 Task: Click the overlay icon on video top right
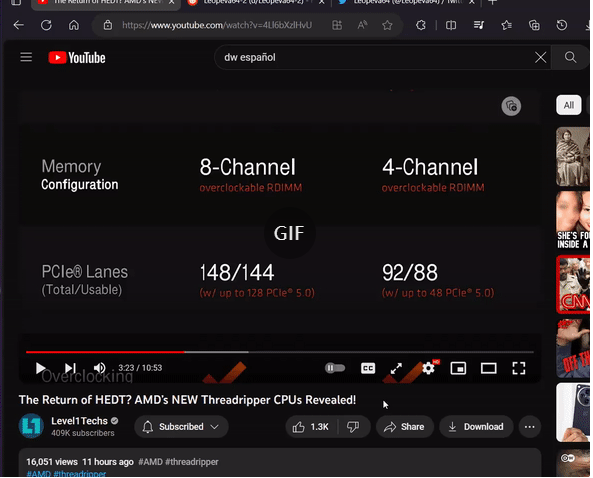pos(511,106)
